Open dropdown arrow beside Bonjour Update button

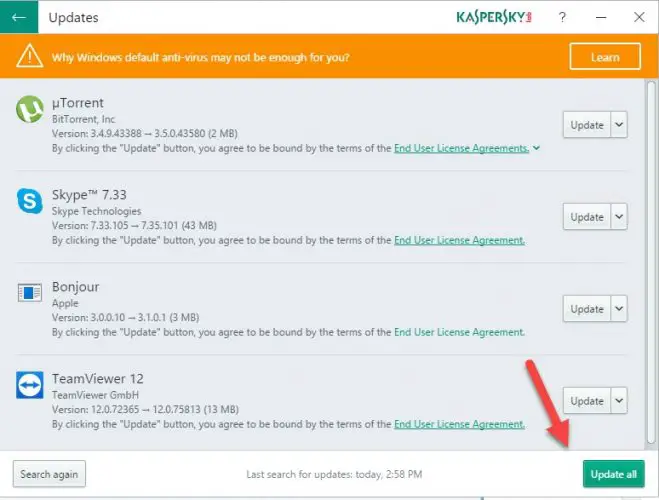click(619, 309)
